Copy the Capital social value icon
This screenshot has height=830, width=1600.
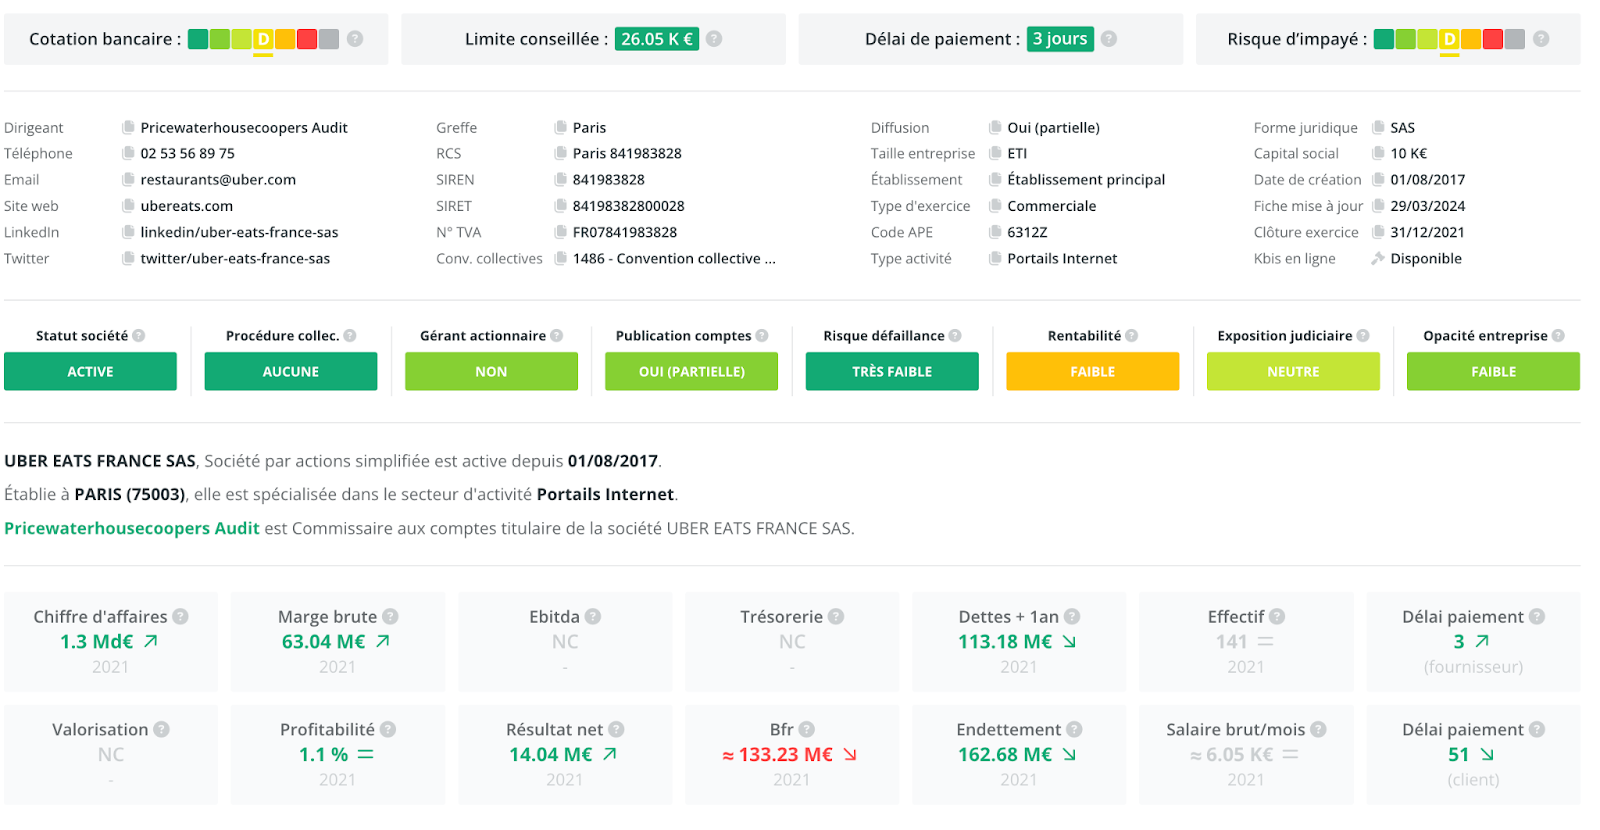coord(1378,154)
